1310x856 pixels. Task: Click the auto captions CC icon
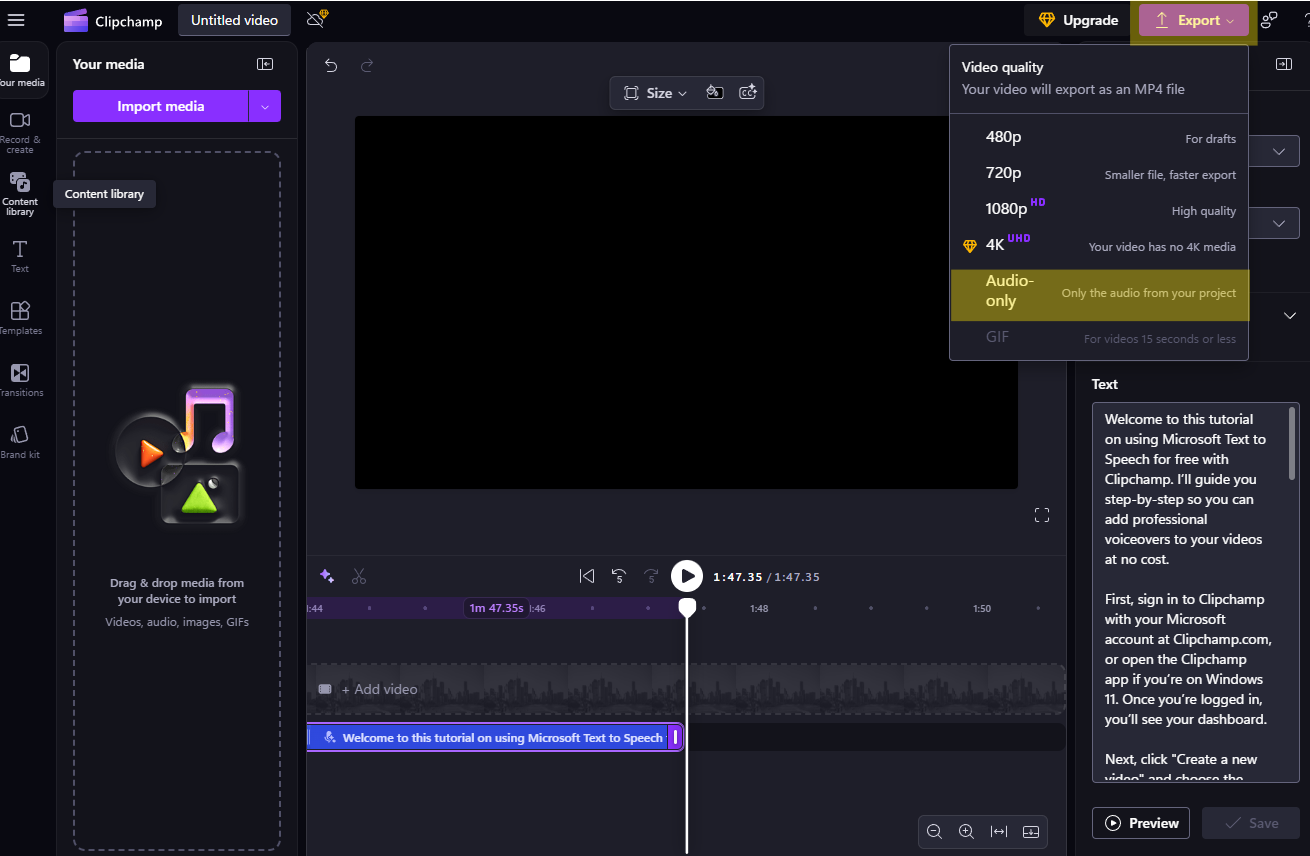747,93
